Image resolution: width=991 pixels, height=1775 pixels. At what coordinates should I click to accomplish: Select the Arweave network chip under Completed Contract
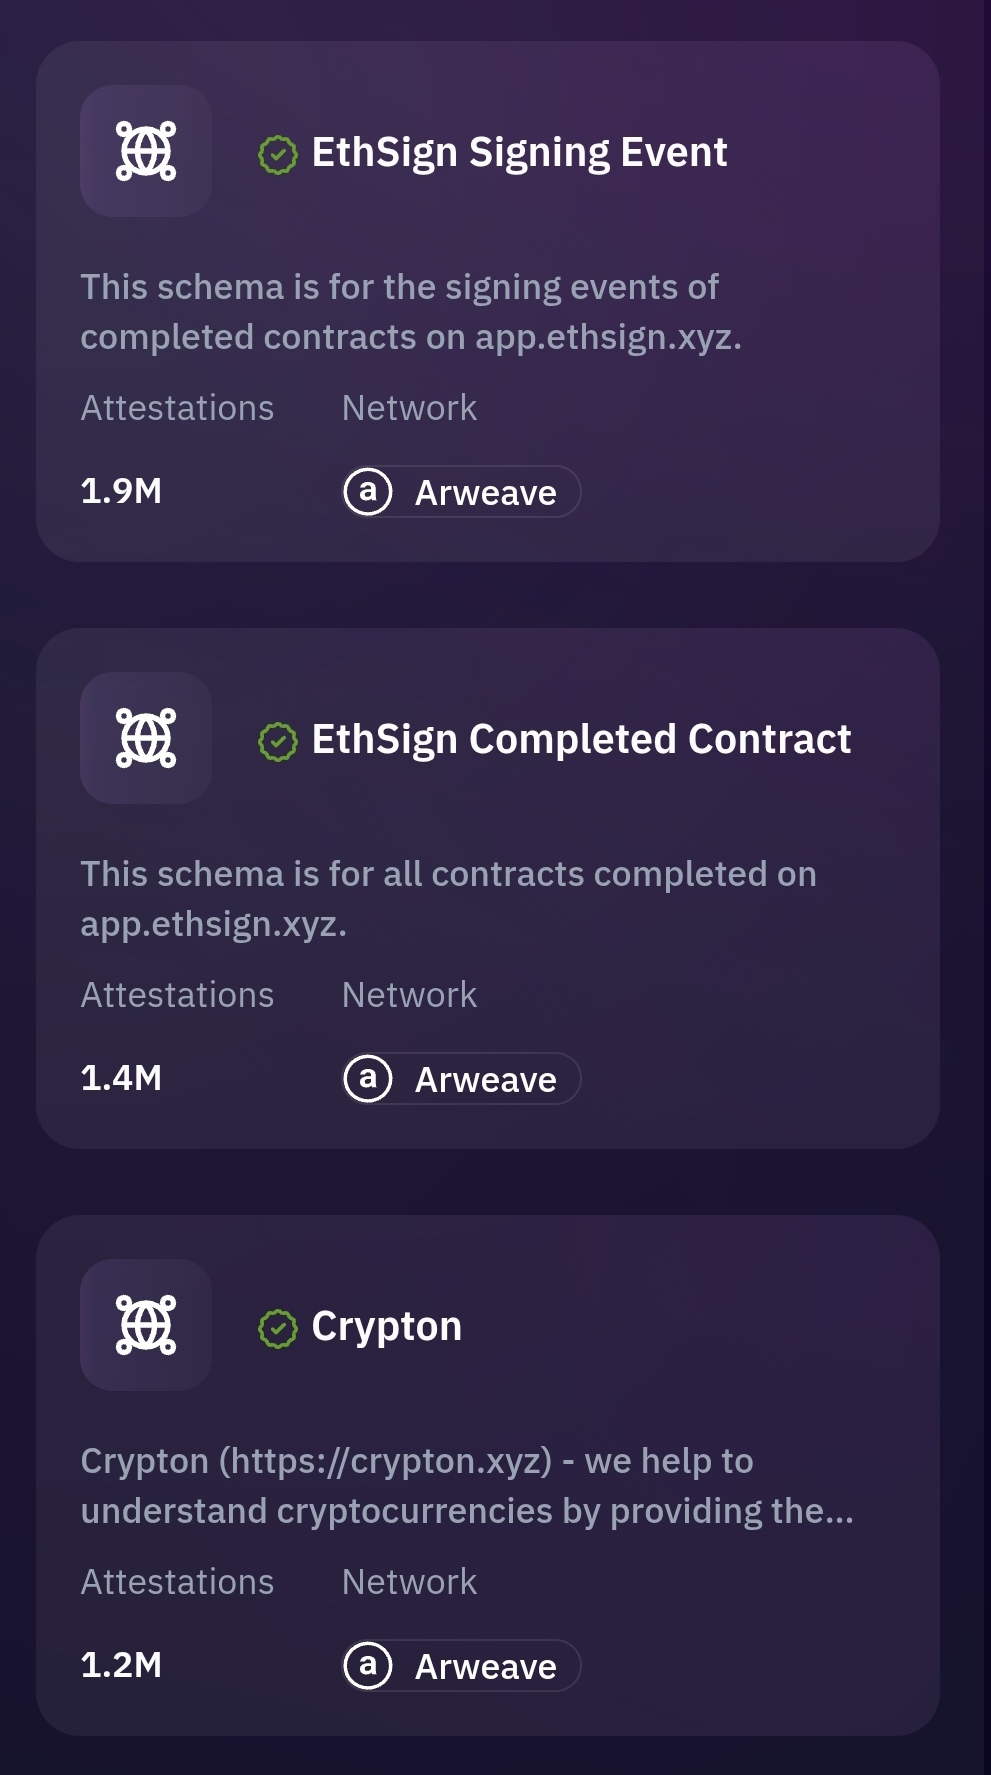pyautogui.click(x=461, y=1079)
